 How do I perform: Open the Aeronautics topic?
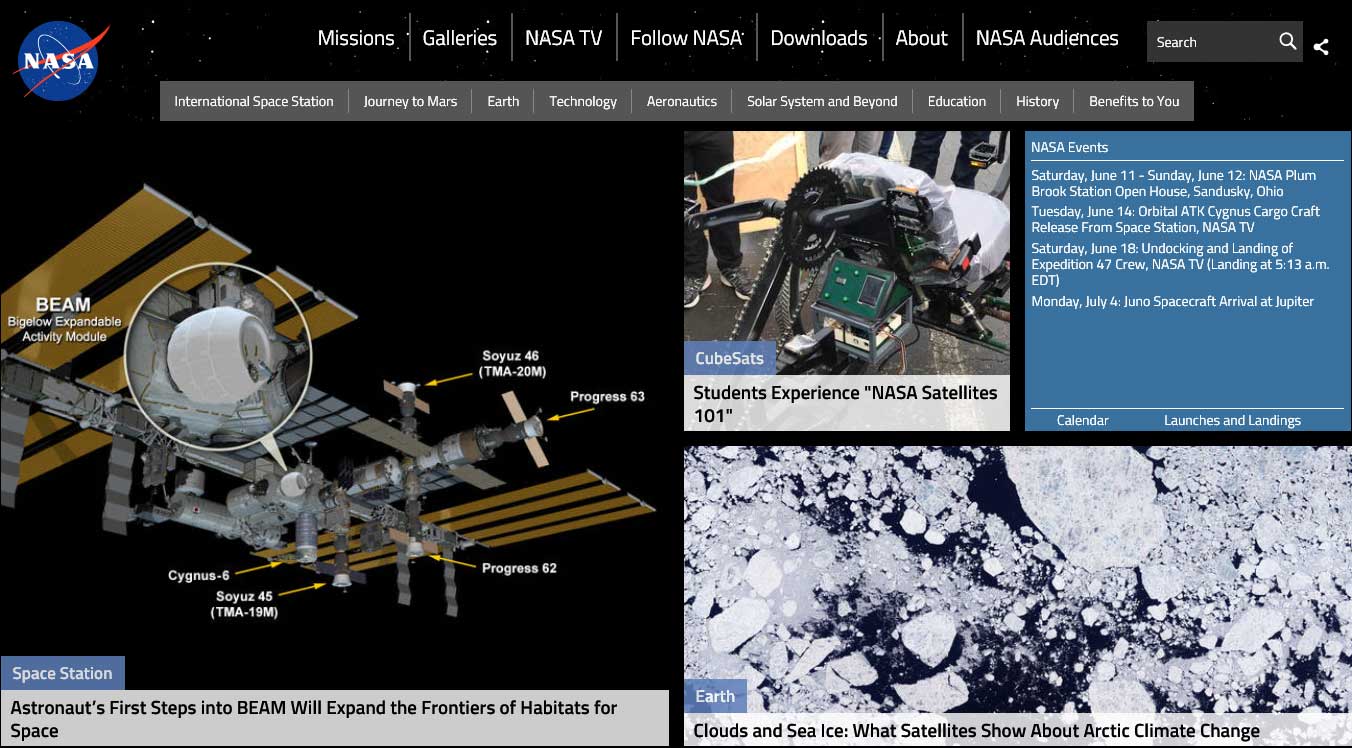(x=682, y=101)
